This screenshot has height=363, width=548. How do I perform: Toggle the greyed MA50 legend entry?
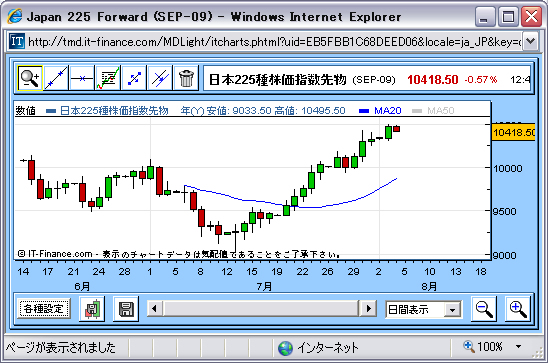(x=433, y=111)
